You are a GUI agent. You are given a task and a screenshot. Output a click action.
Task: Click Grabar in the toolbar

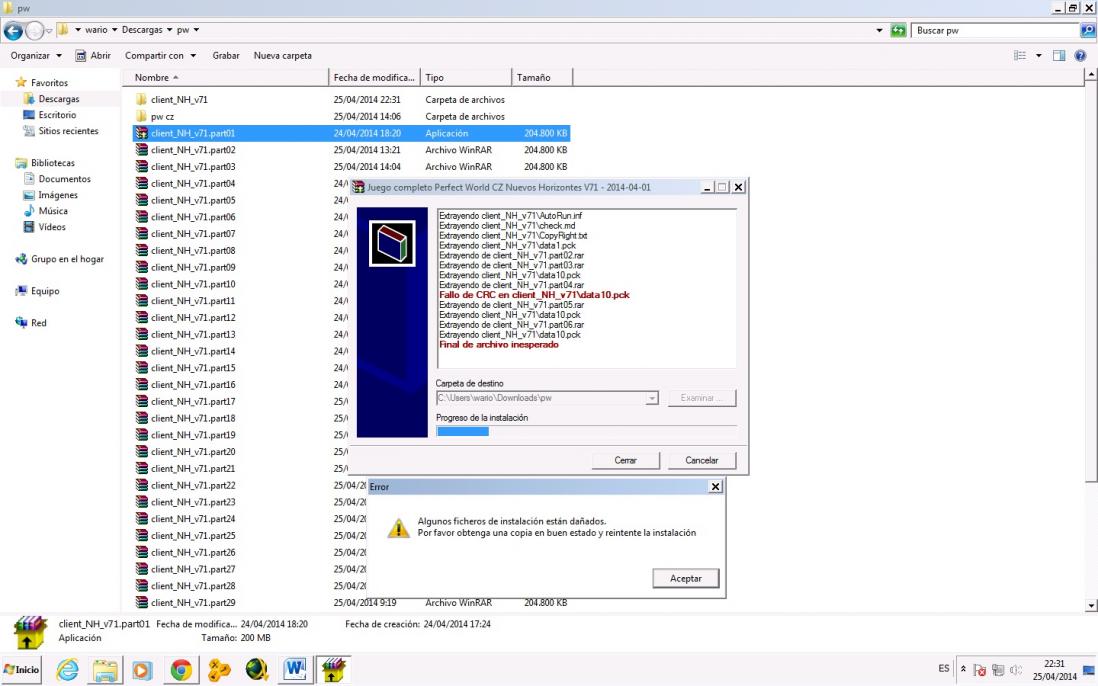[x=225, y=55]
